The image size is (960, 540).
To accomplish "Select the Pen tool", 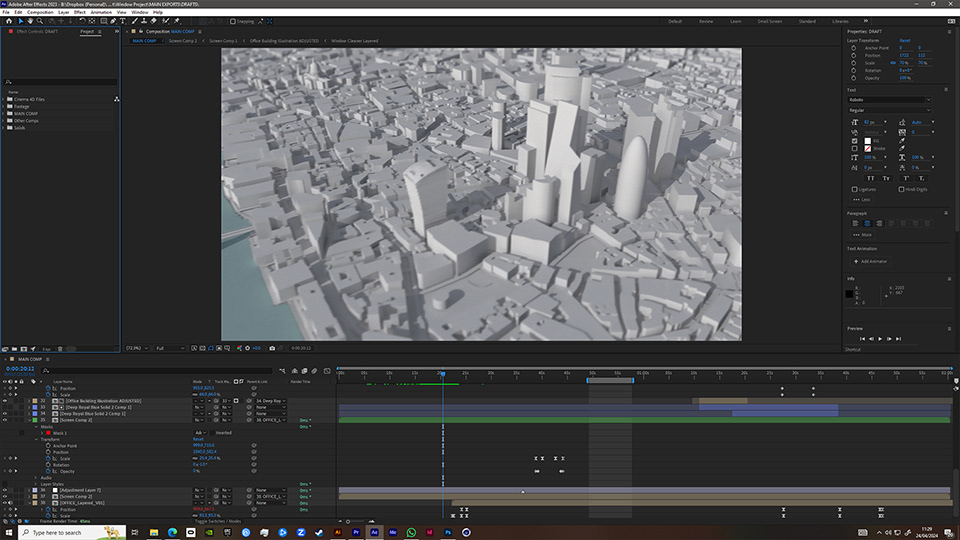I will (113, 21).
